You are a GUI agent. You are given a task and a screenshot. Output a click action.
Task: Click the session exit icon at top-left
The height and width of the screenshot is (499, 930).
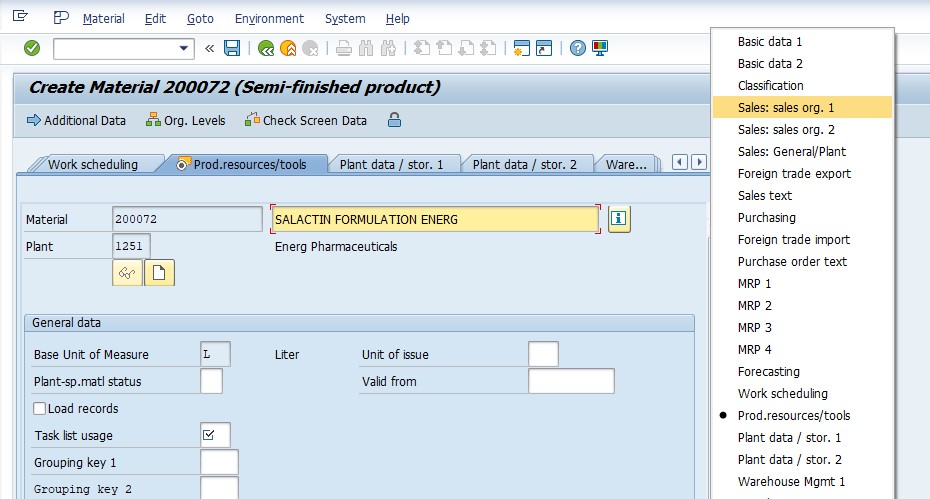[x=20, y=16]
